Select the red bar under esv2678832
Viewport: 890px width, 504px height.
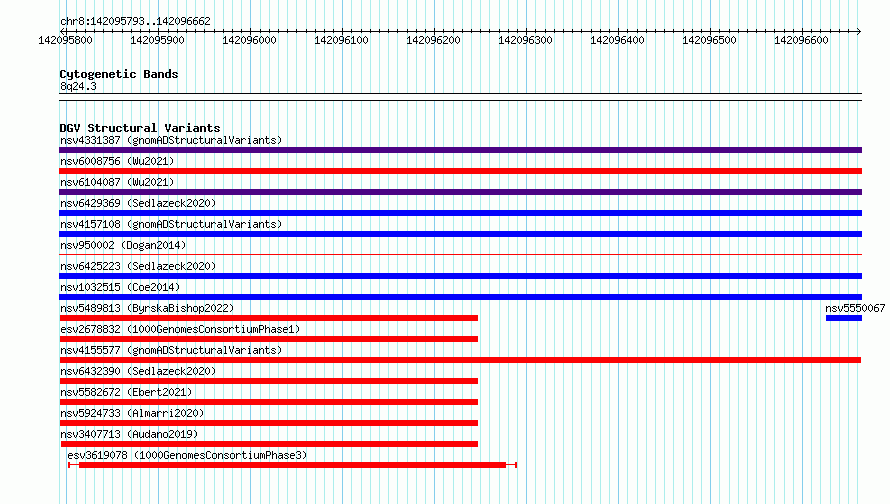pos(269,339)
